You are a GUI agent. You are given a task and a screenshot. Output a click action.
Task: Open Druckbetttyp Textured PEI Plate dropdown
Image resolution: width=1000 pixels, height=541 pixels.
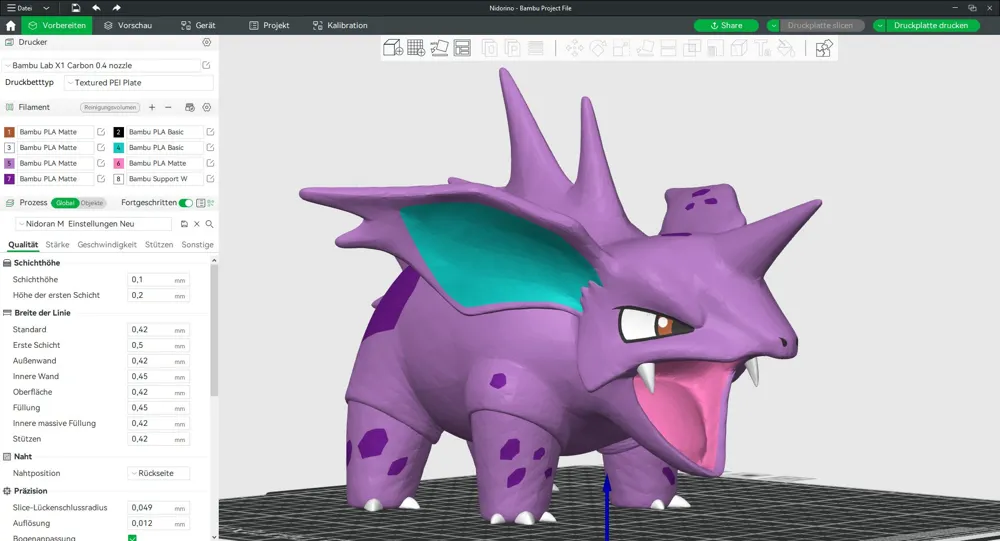139,82
